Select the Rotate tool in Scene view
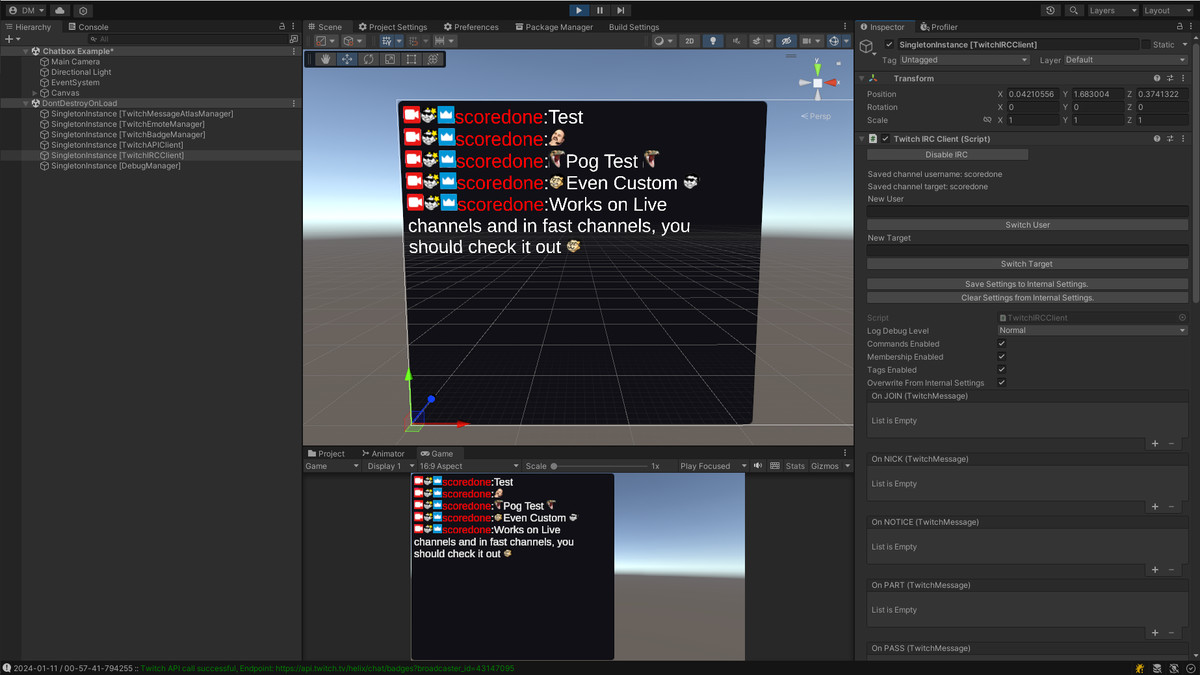This screenshot has height=675, width=1200. (x=369, y=59)
